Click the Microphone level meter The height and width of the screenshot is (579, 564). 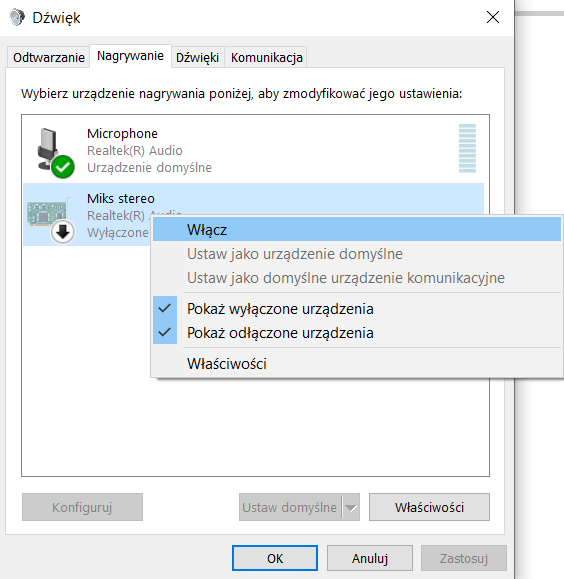467,148
